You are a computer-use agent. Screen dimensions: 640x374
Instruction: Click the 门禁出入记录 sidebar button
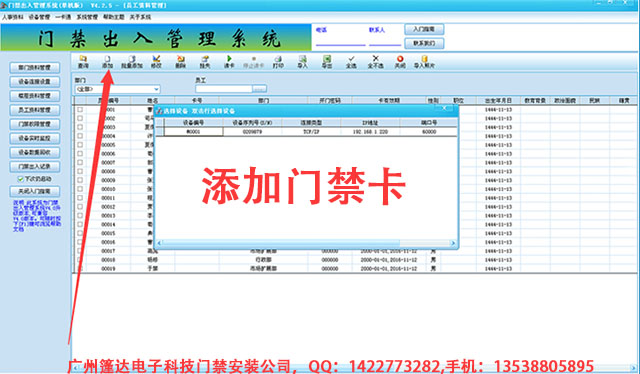coord(35,167)
